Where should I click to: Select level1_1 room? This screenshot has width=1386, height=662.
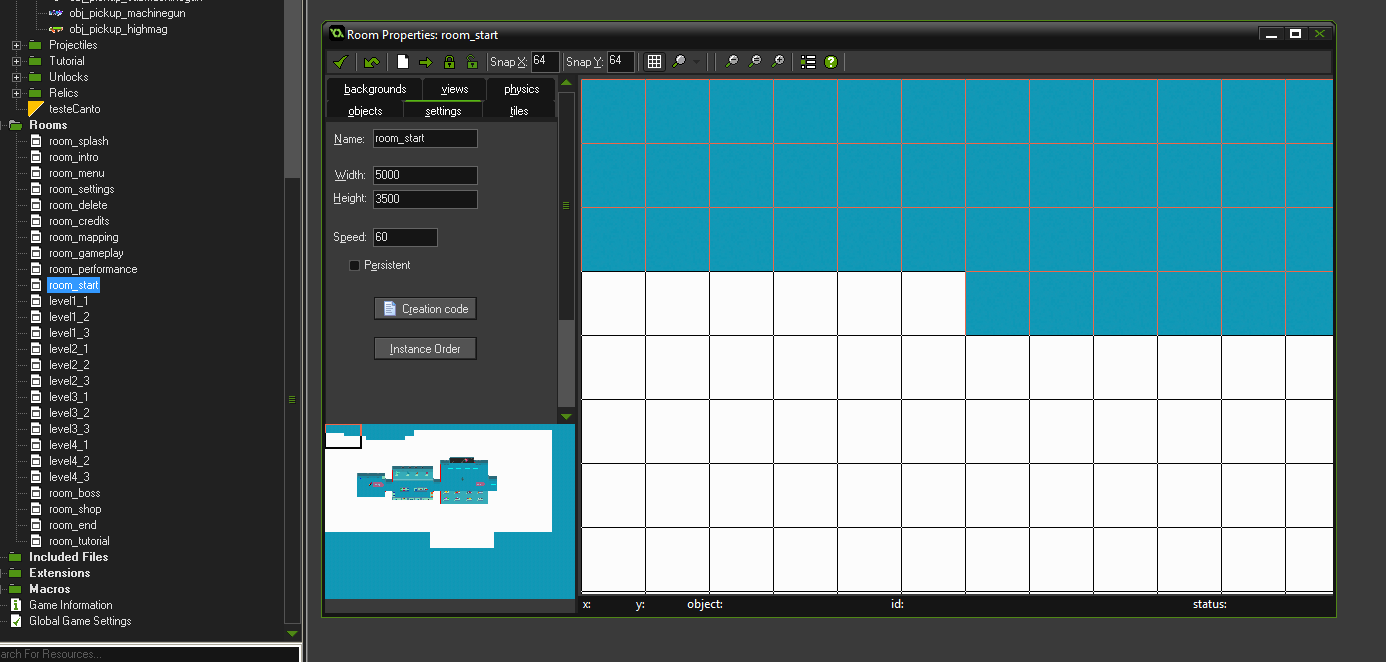tap(68, 301)
